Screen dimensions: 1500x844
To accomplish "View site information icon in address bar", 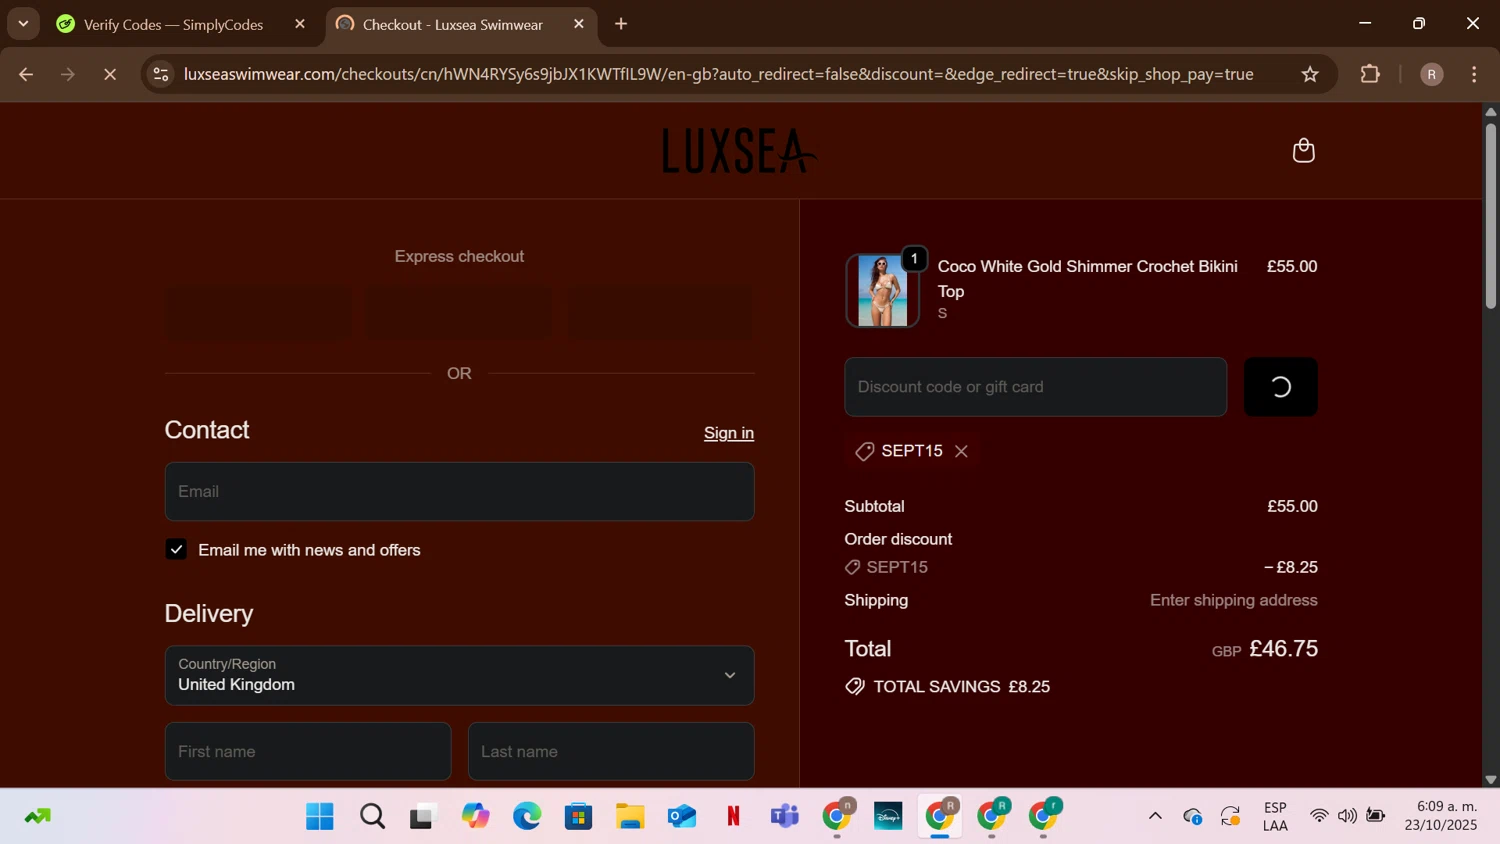I will [161, 74].
